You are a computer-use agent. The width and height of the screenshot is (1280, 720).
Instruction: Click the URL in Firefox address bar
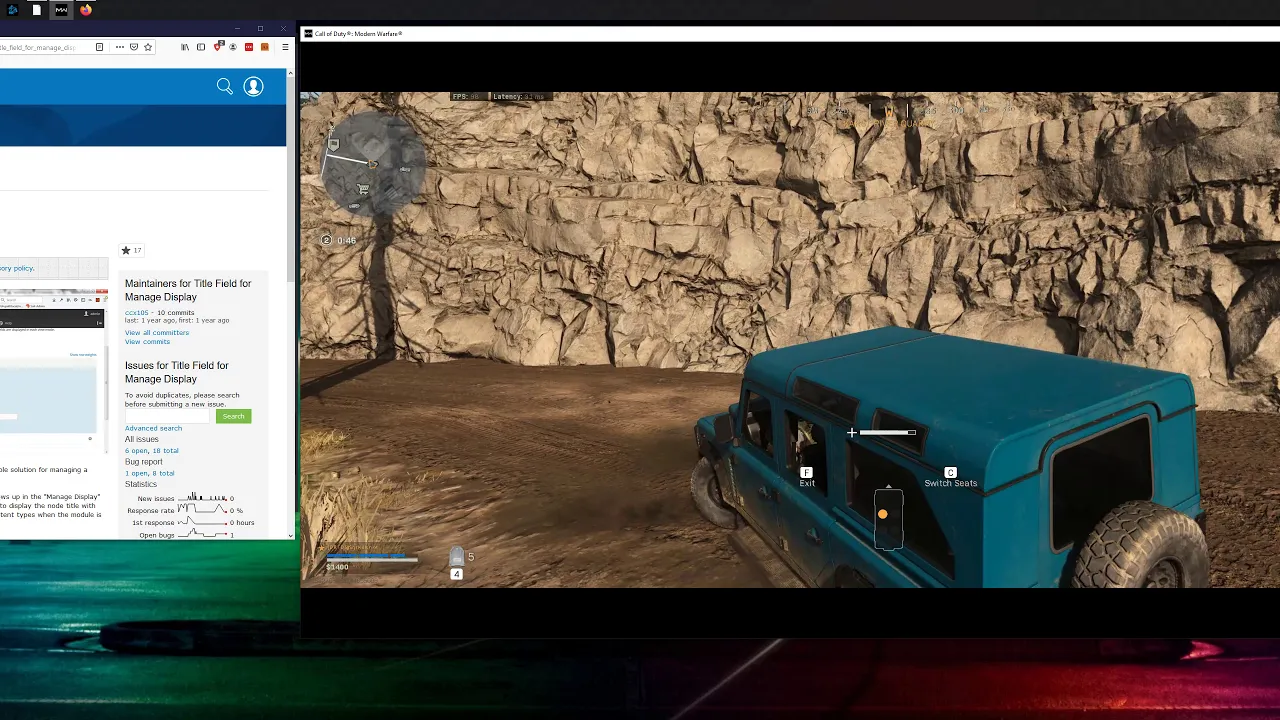38,47
